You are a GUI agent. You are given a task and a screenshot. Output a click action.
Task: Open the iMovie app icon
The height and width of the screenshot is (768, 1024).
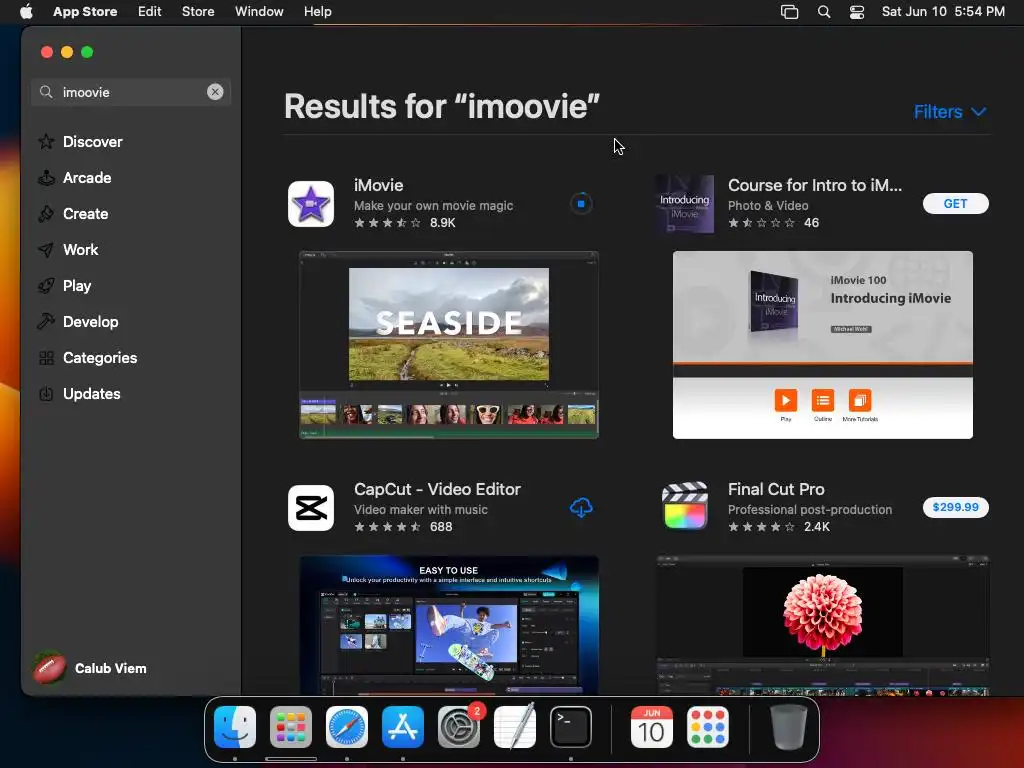311,204
